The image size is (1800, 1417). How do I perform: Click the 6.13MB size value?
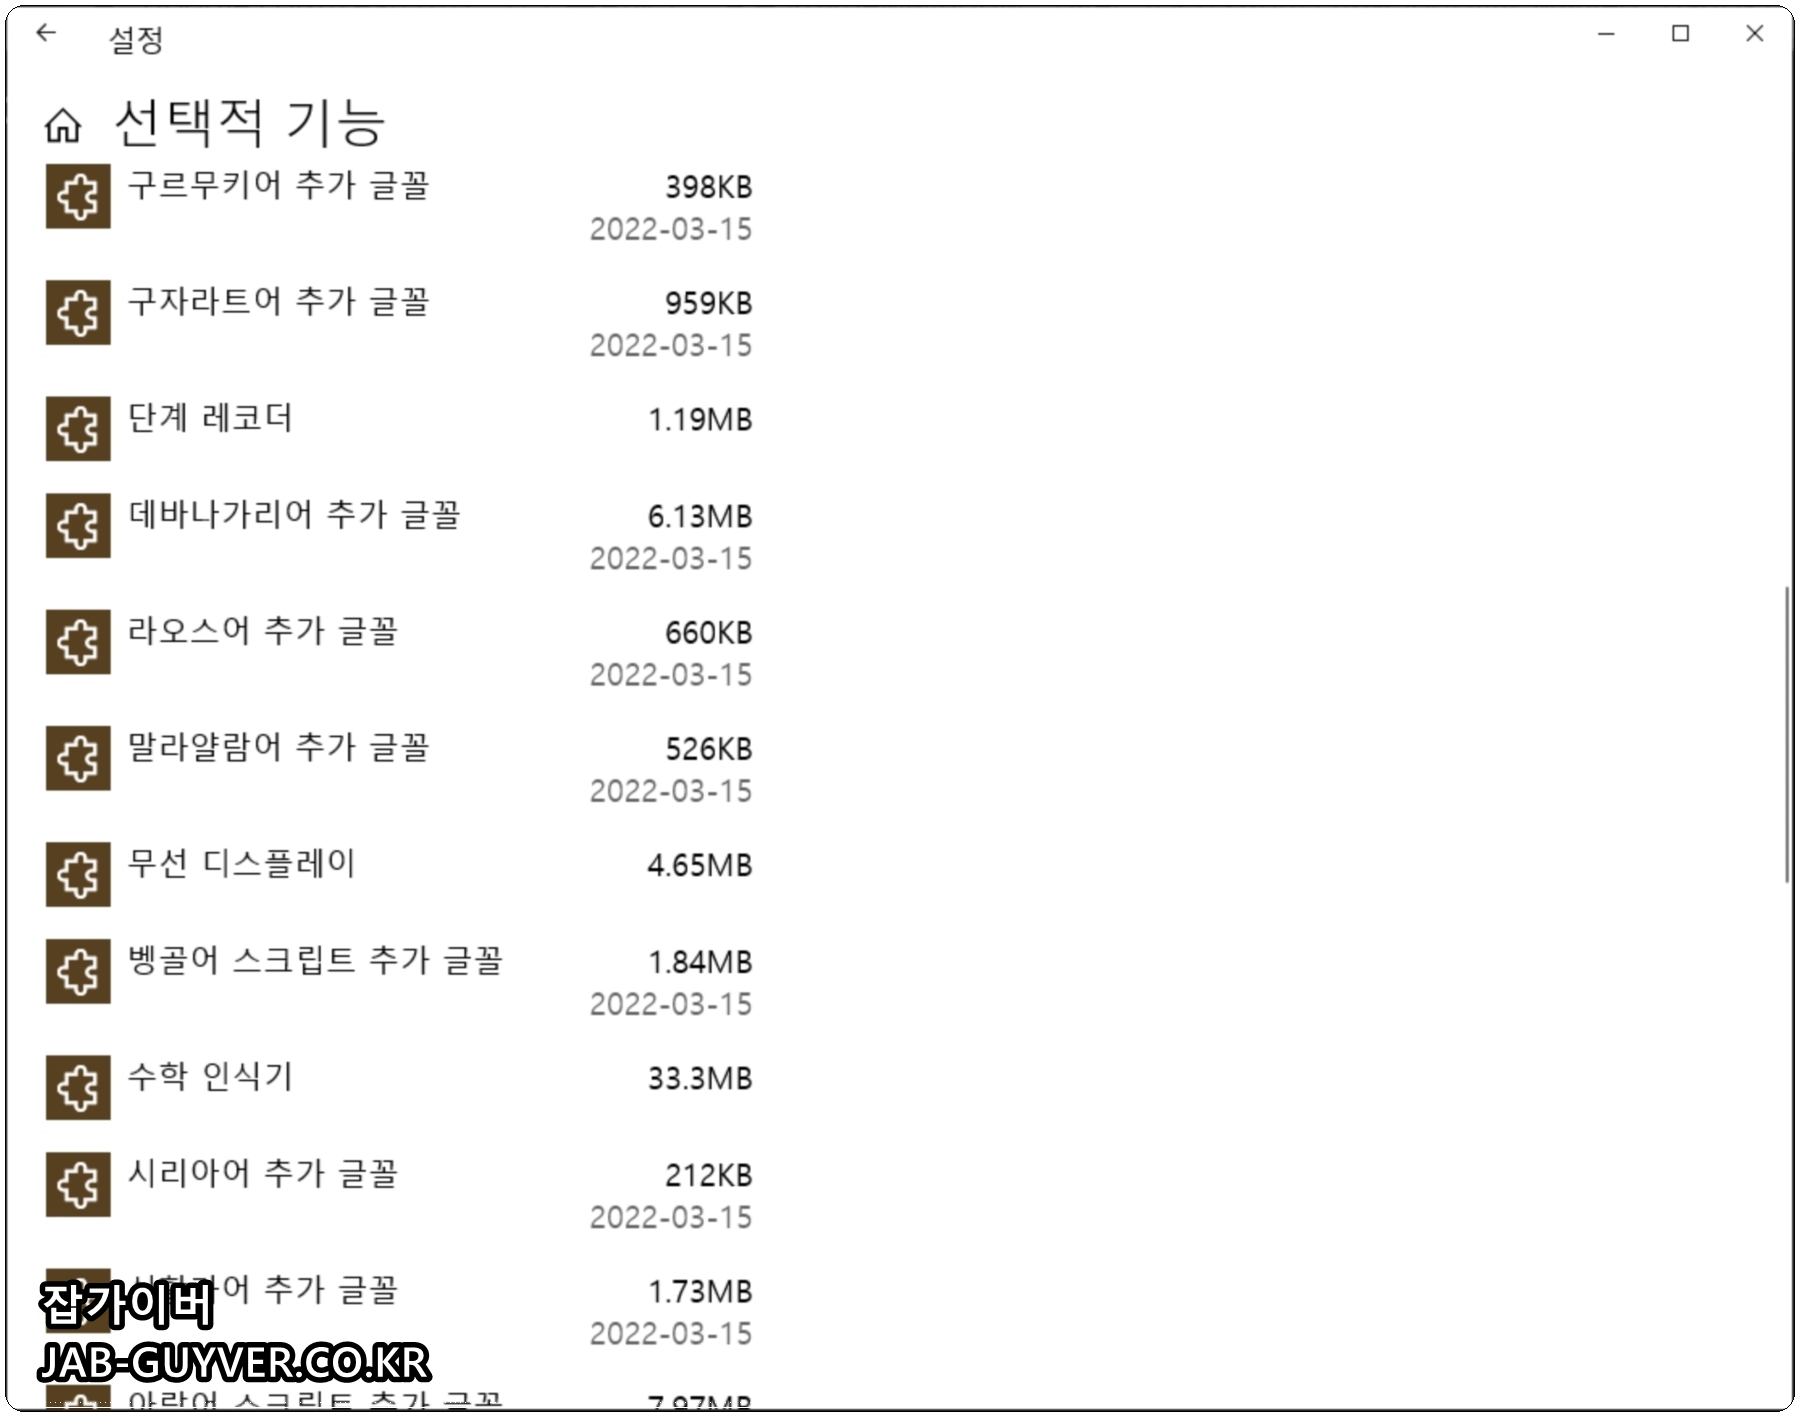[x=700, y=516]
